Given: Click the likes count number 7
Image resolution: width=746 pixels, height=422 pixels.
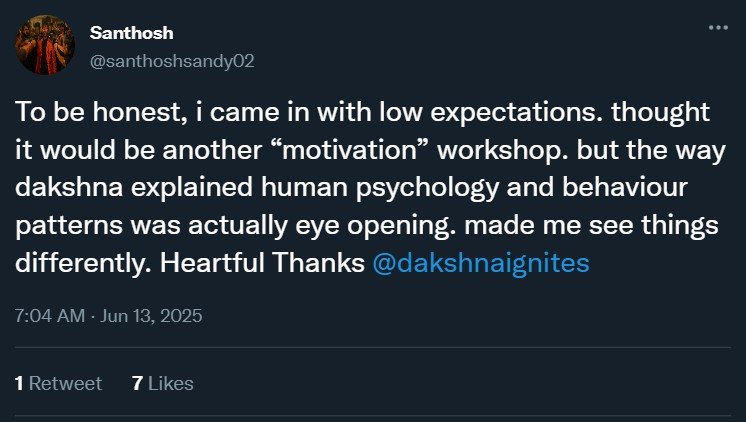Looking at the screenshot, I should 137,383.
